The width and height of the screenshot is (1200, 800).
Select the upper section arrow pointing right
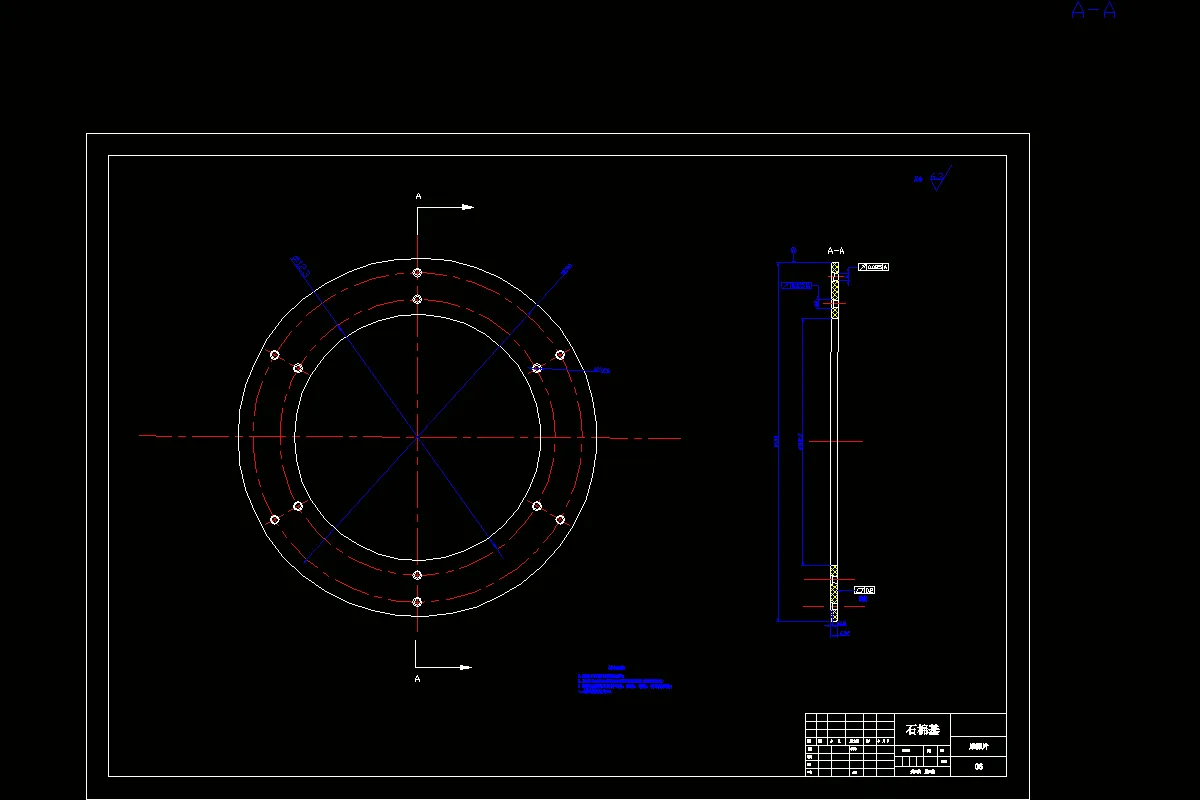[x=467, y=207]
